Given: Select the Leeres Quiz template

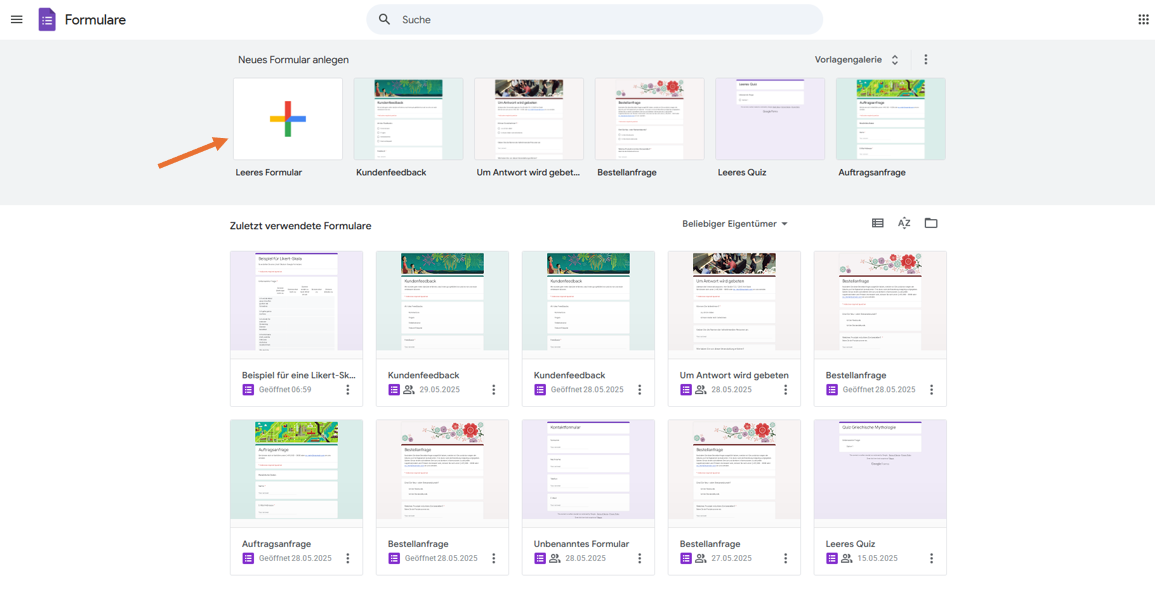Looking at the screenshot, I should 770,119.
